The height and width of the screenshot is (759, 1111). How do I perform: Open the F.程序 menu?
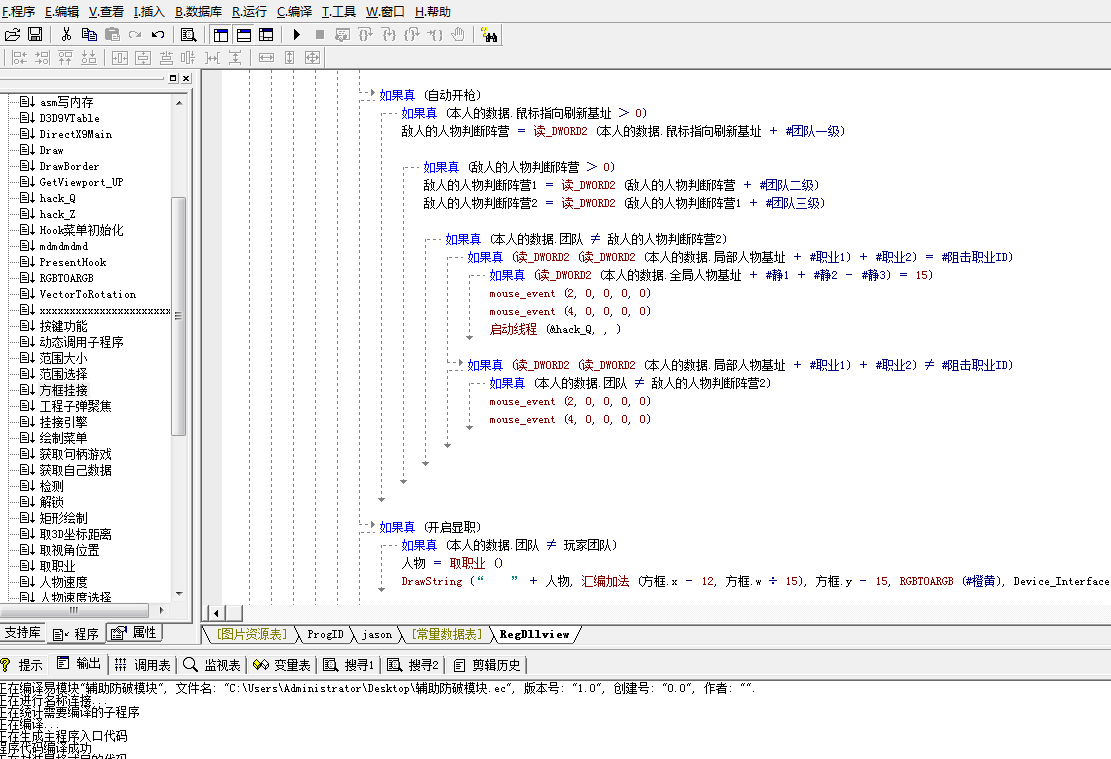tap(18, 11)
